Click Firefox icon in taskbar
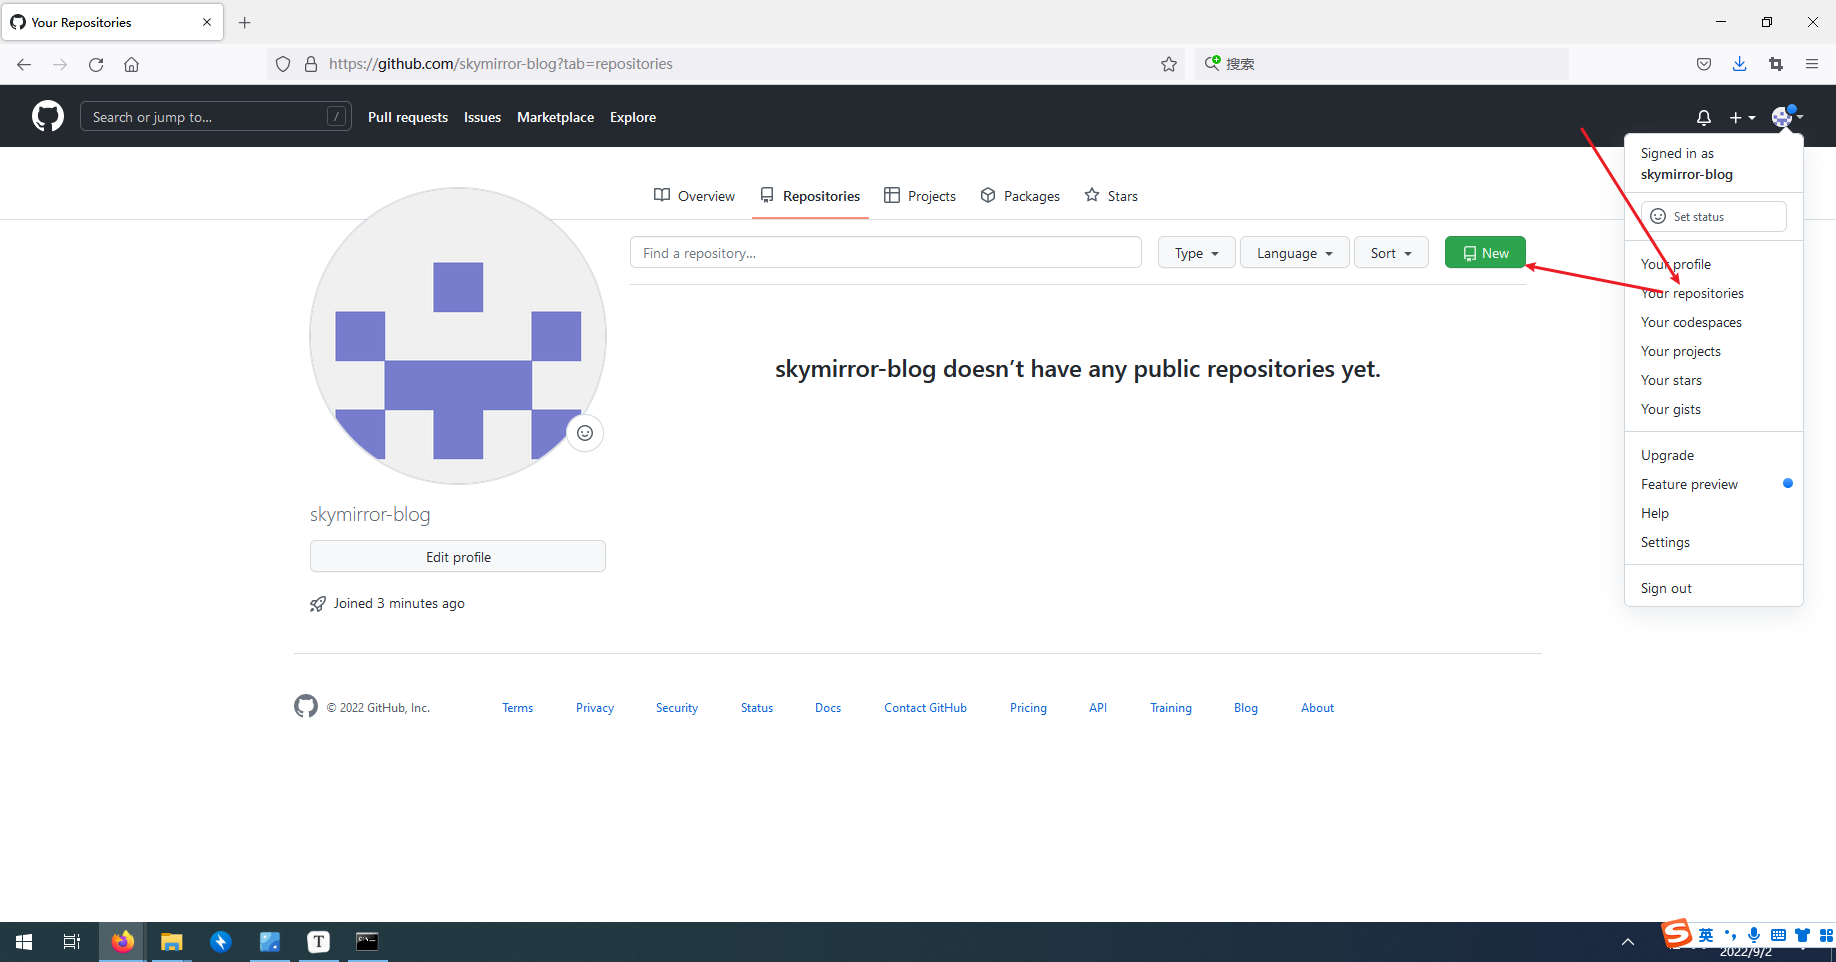Screen dimensions: 1836x962 coord(123,942)
